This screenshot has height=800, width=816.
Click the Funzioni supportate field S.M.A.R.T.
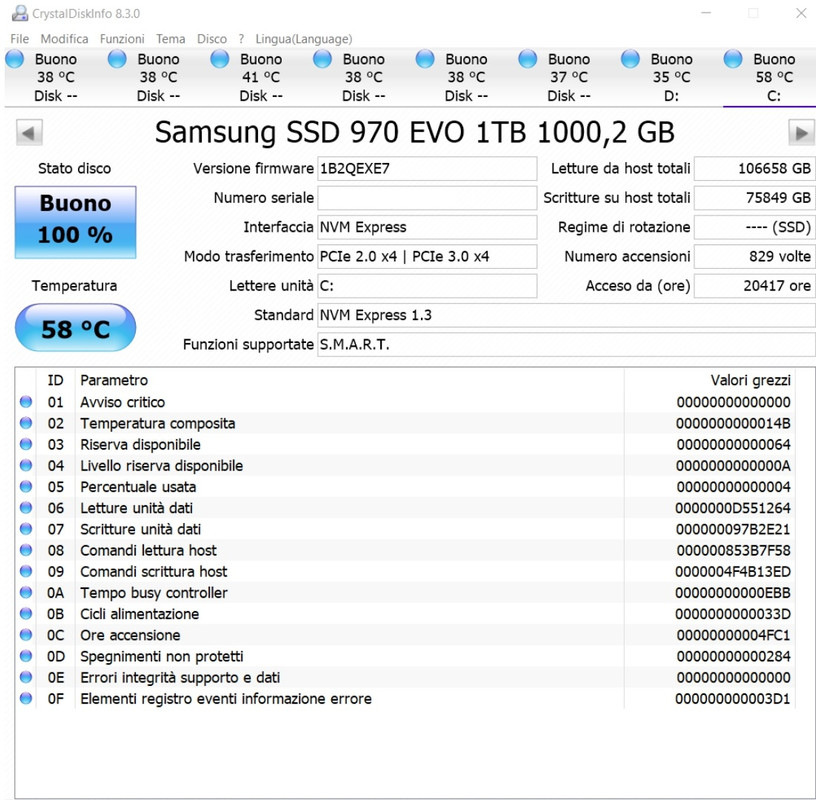(x=566, y=345)
